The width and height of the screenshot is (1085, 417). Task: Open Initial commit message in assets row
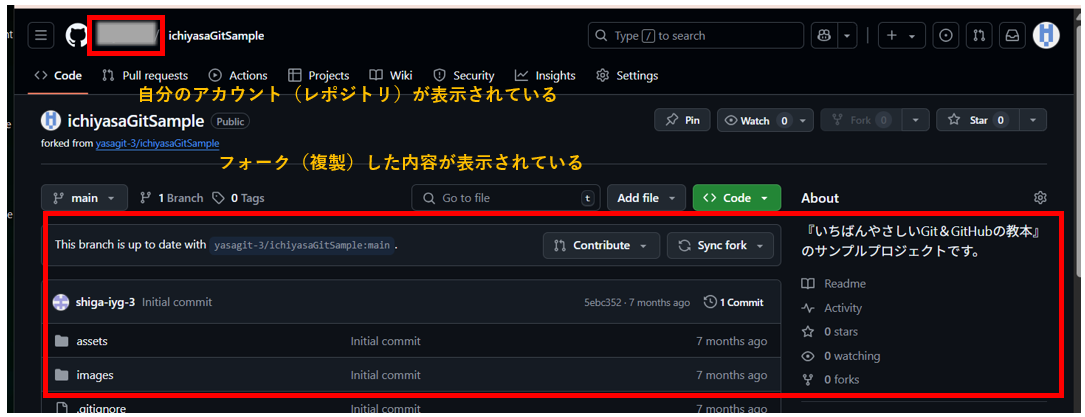385,341
